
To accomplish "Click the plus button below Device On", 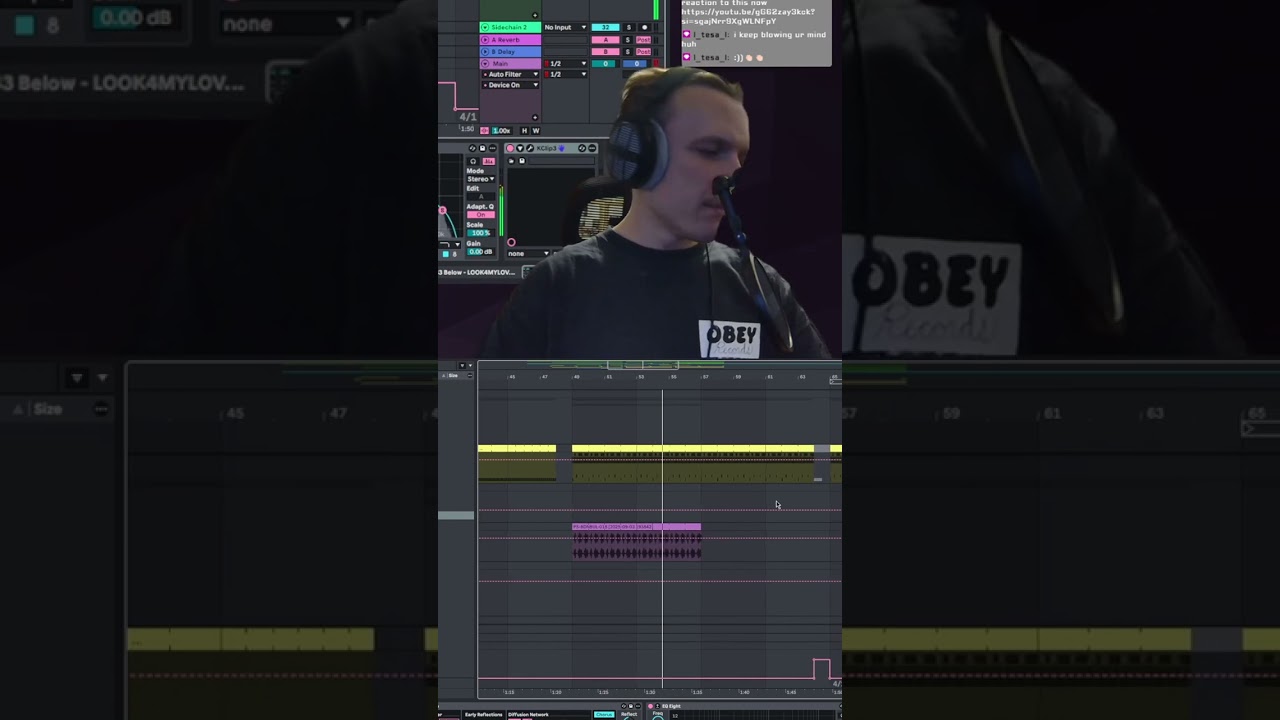I will (535, 117).
